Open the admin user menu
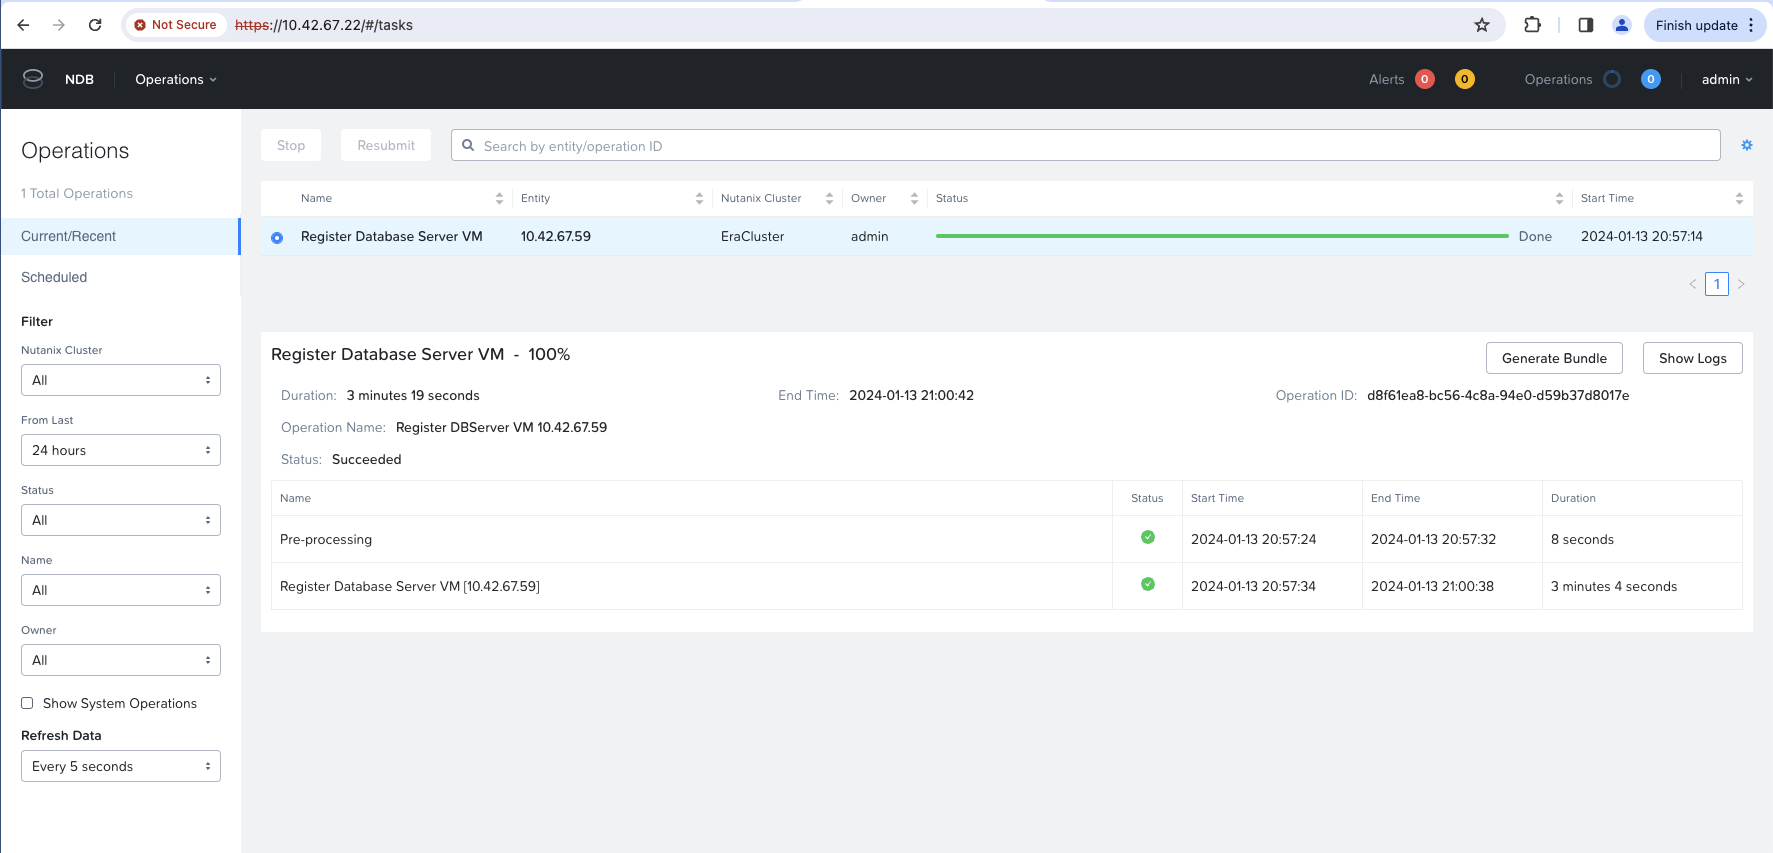 click(1726, 79)
